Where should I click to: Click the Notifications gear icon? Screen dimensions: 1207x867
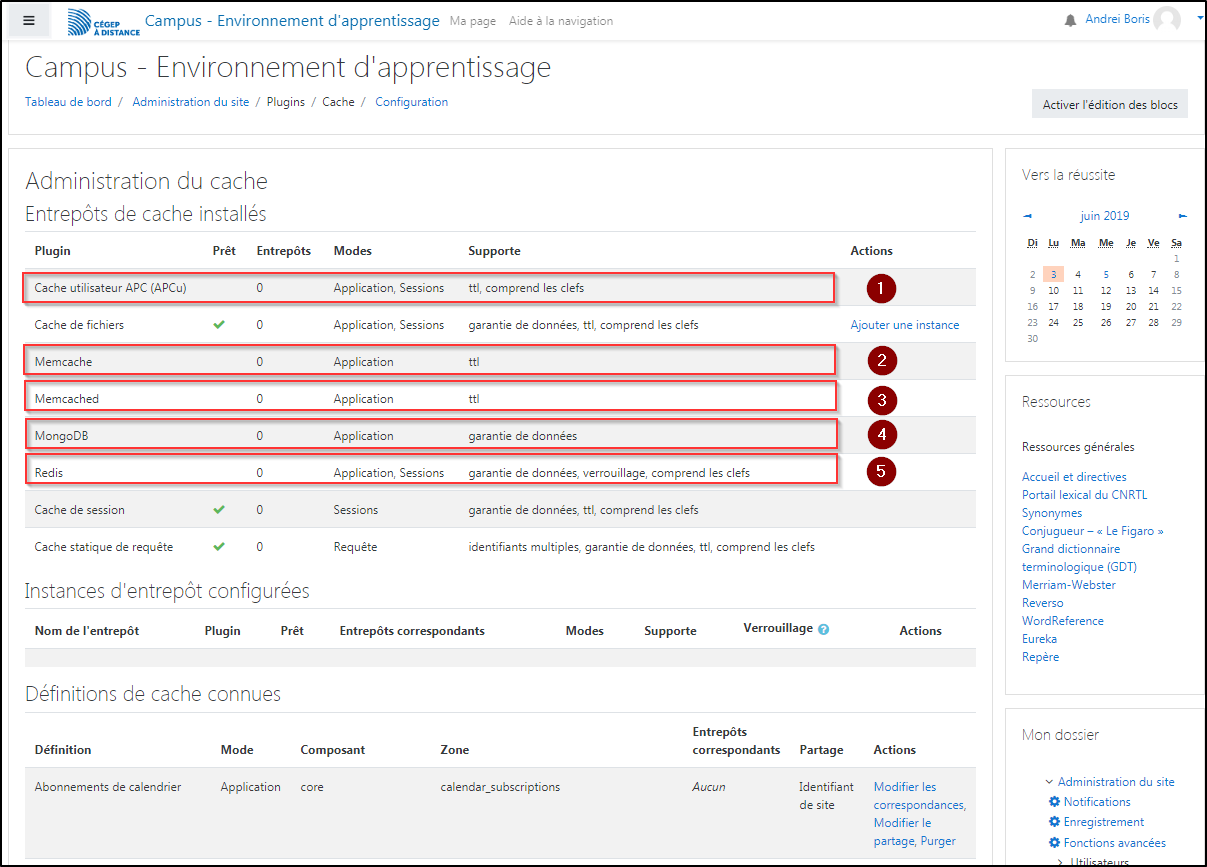point(1054,802)
